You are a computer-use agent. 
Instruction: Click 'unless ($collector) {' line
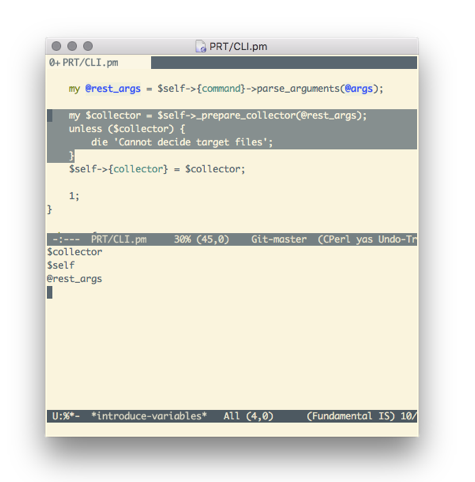coord(127,129)
